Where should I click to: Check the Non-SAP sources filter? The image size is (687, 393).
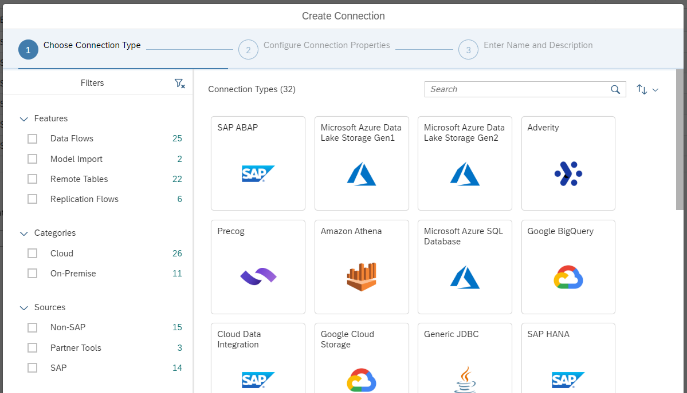coord(32,328)
